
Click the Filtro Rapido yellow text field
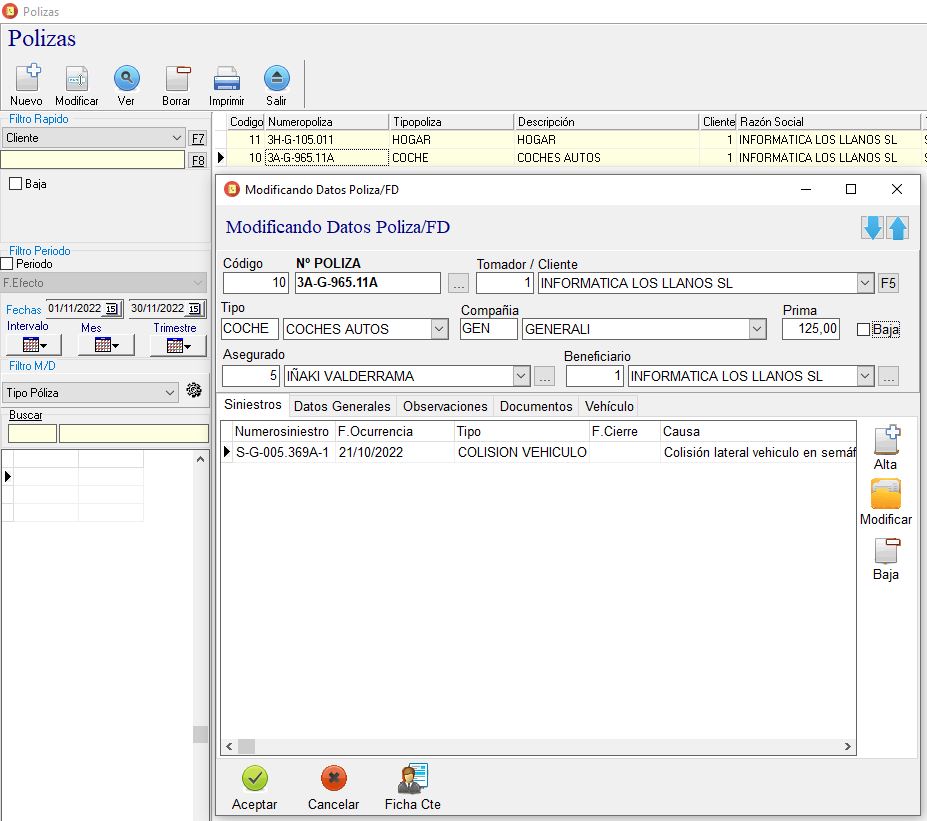coord(93,160)
